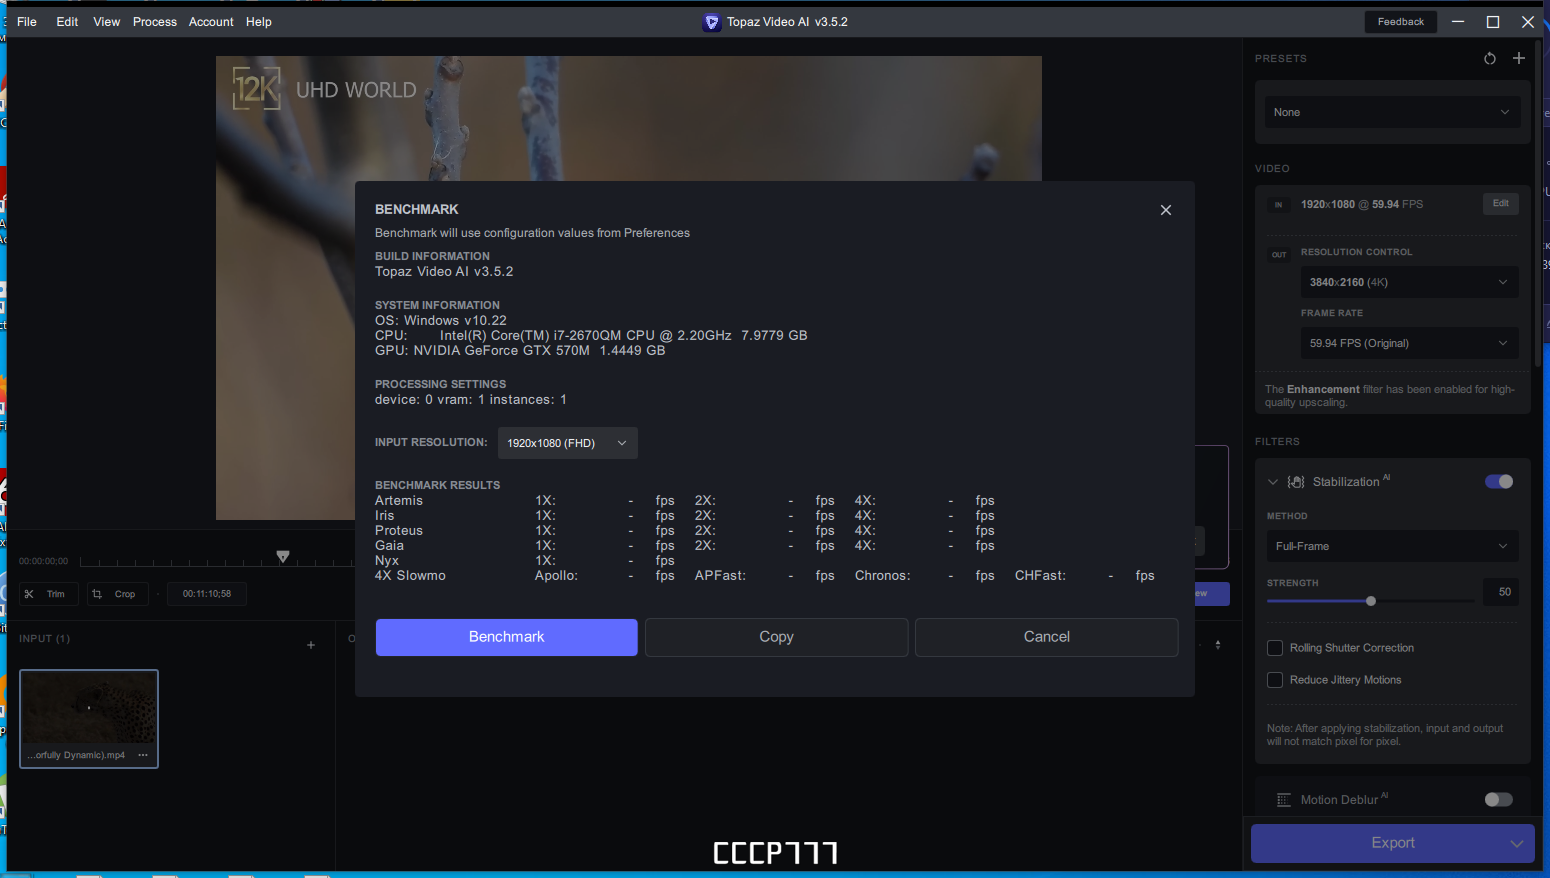
Task: Close the Benchmark dialog
Action: 1165,210
